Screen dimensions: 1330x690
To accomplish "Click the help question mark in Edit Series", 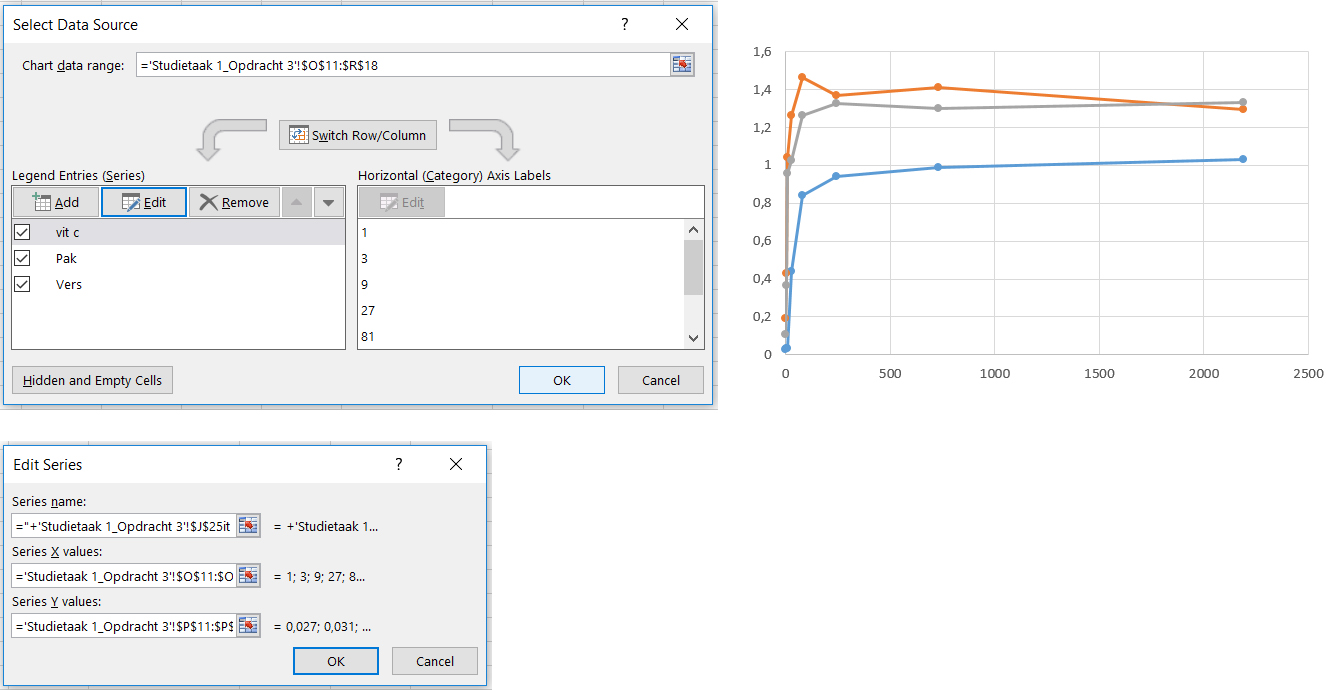I will 399,464.
